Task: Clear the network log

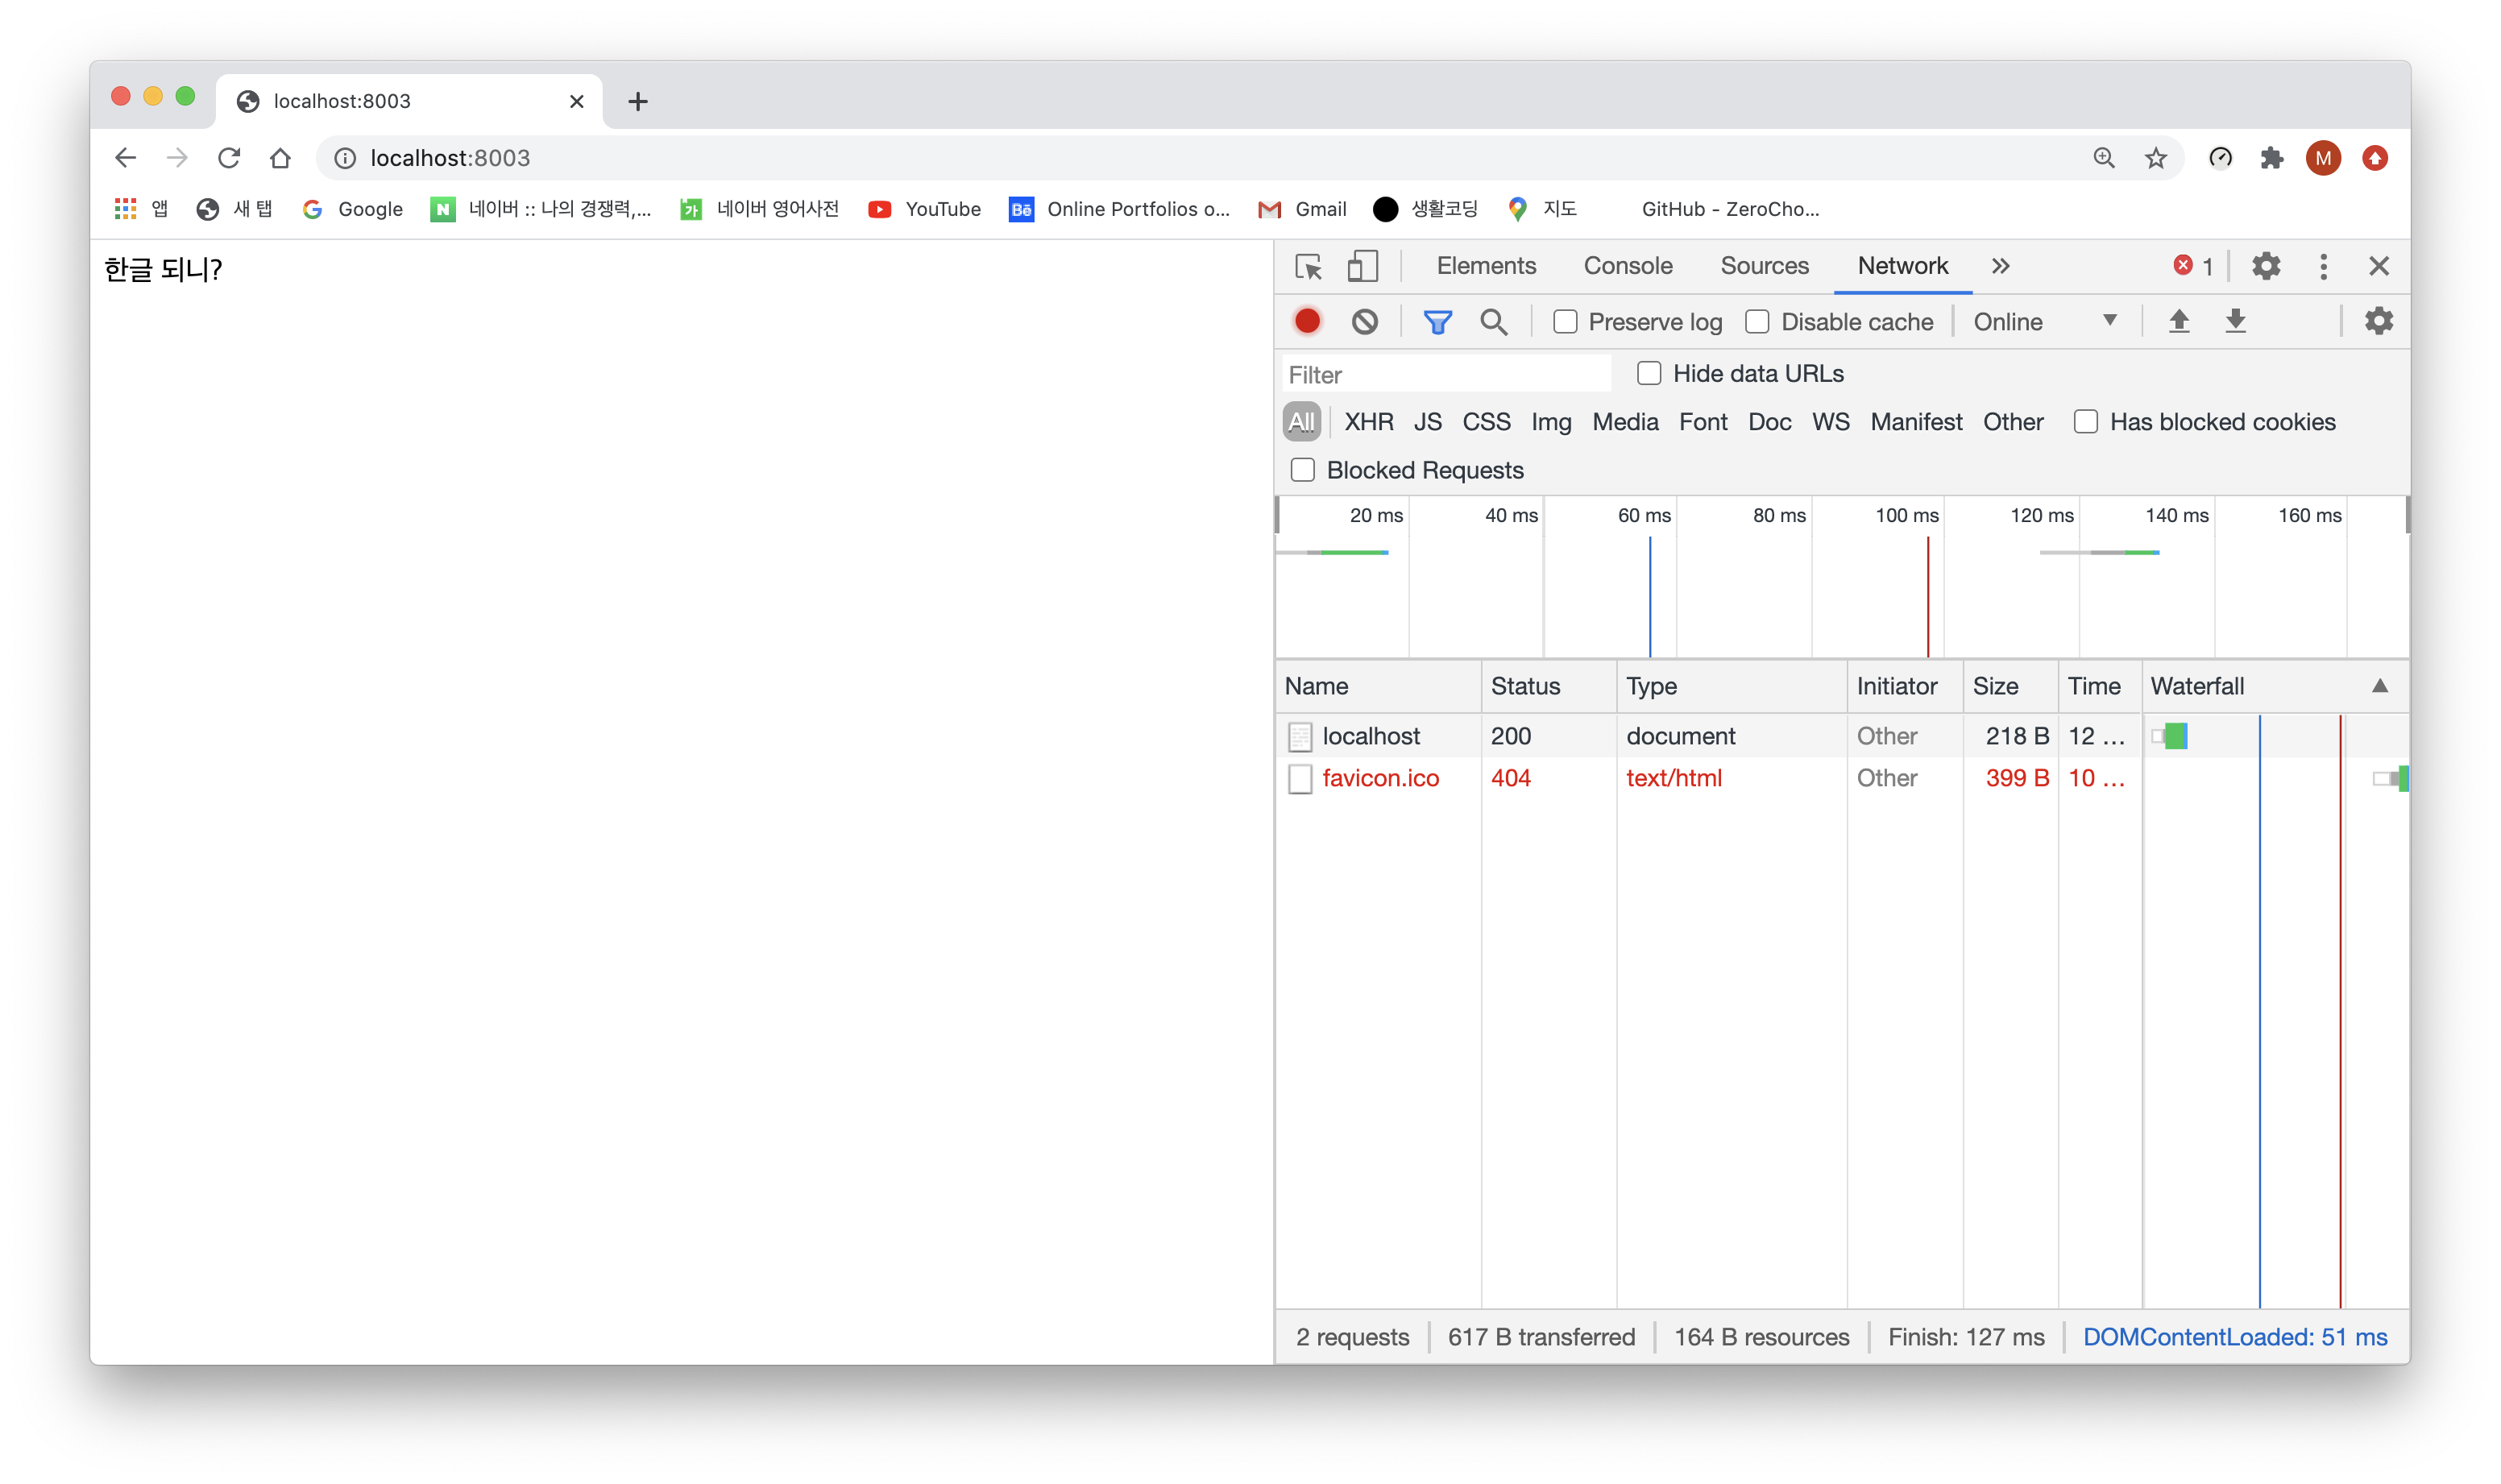Action: point(1364,321)
